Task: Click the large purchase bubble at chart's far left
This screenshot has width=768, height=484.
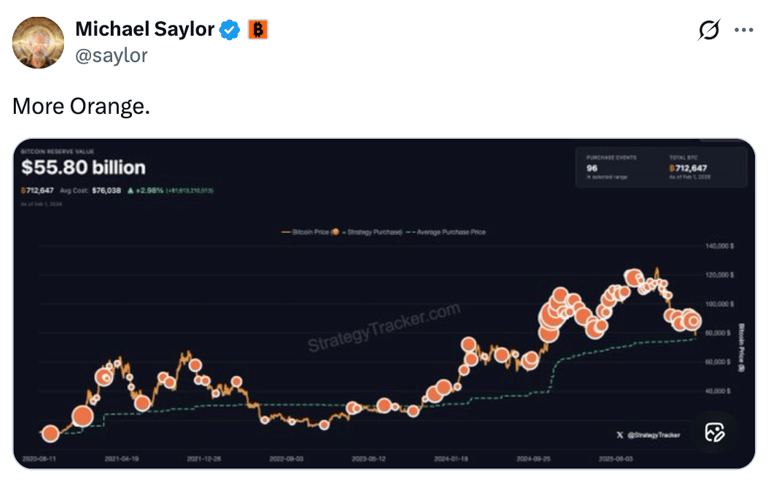Action: (50, 433)
